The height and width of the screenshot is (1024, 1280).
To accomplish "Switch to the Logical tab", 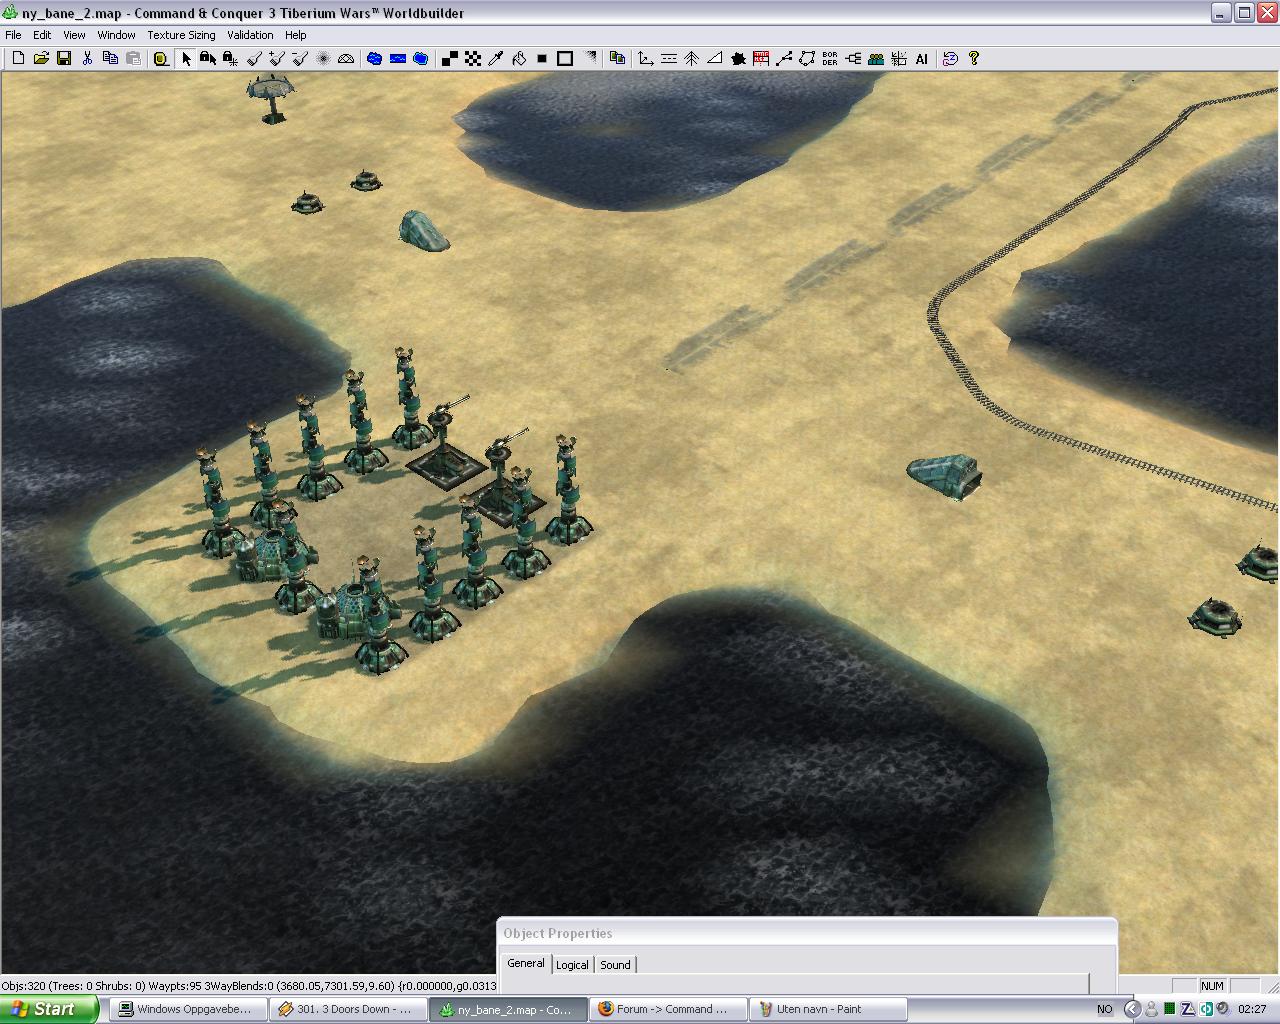I will [572, 964].
